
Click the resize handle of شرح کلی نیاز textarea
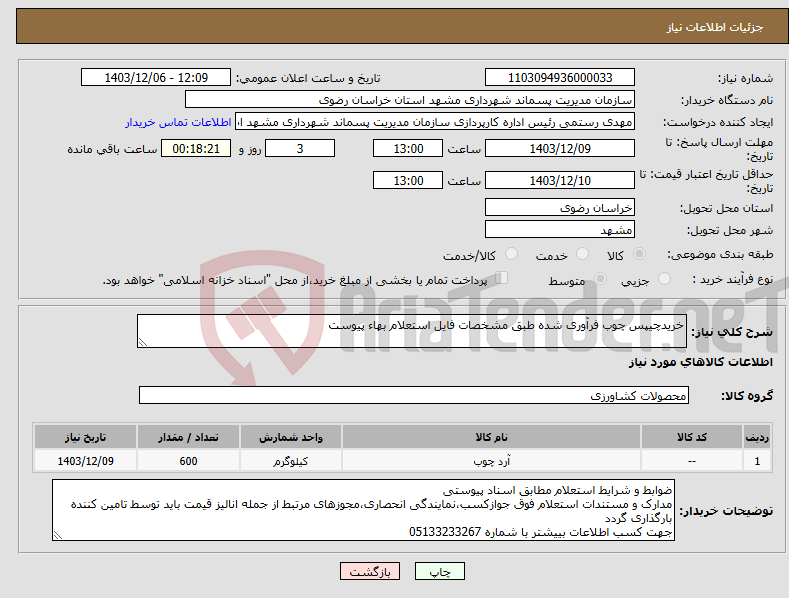coord(143,342)
